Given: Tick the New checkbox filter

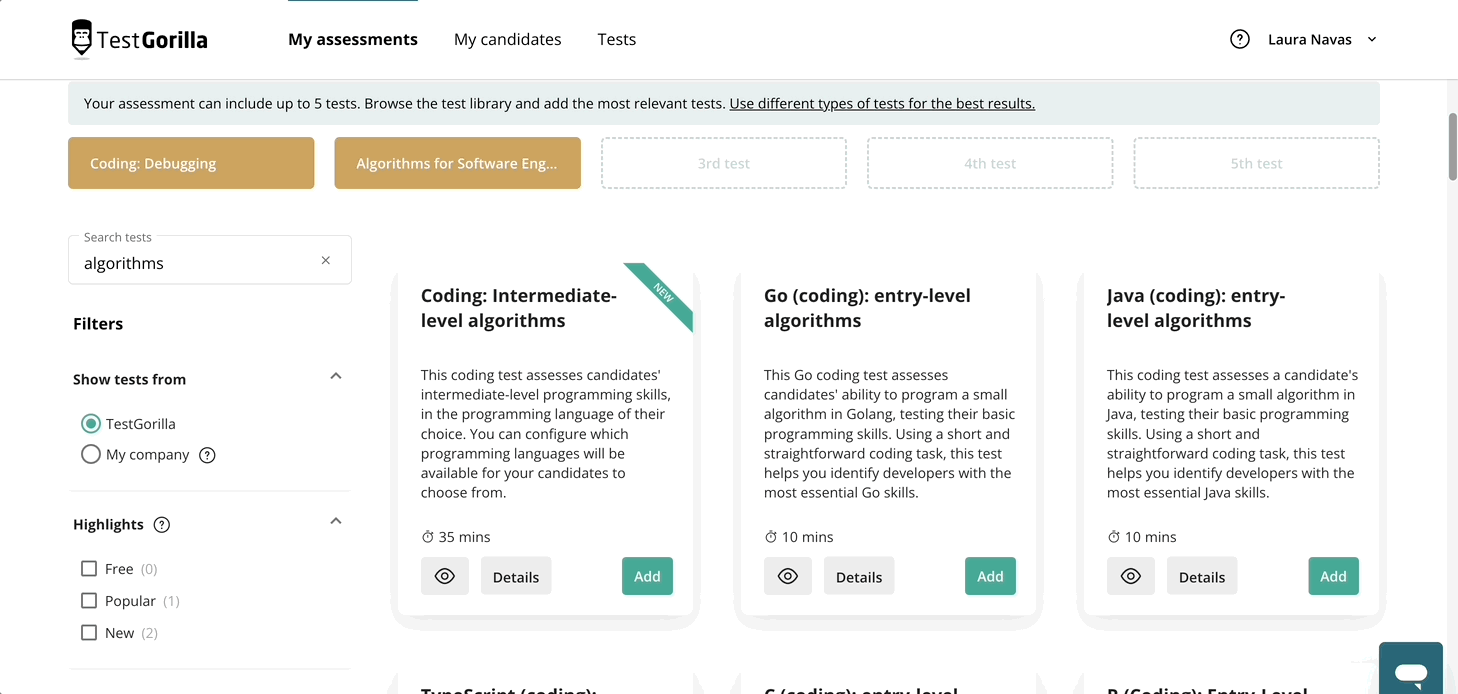Looking at the screenshot, I should (x=89, y=633).
